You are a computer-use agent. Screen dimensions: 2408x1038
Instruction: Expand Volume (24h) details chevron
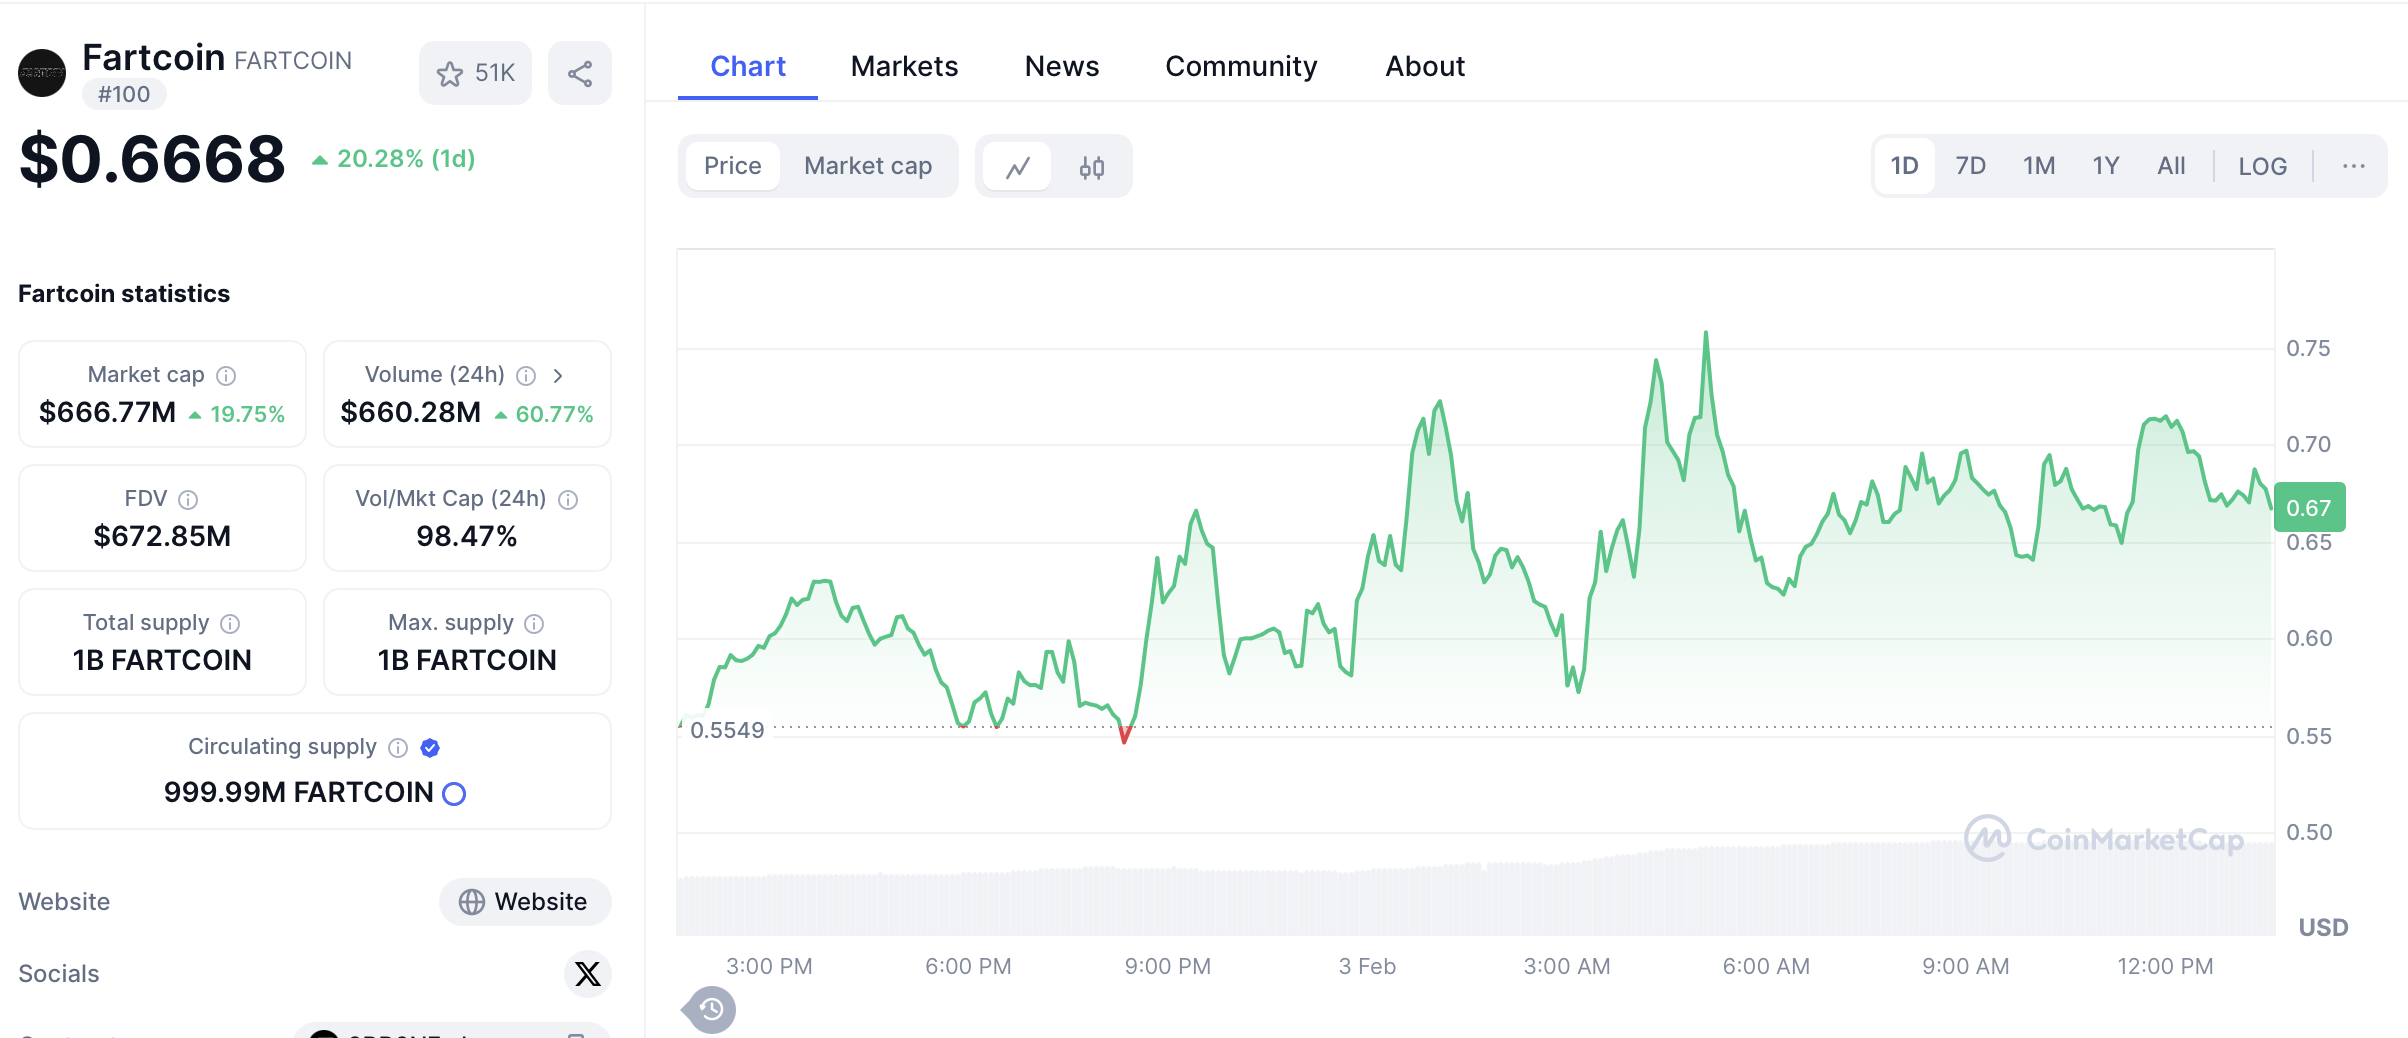coord(558,376)
